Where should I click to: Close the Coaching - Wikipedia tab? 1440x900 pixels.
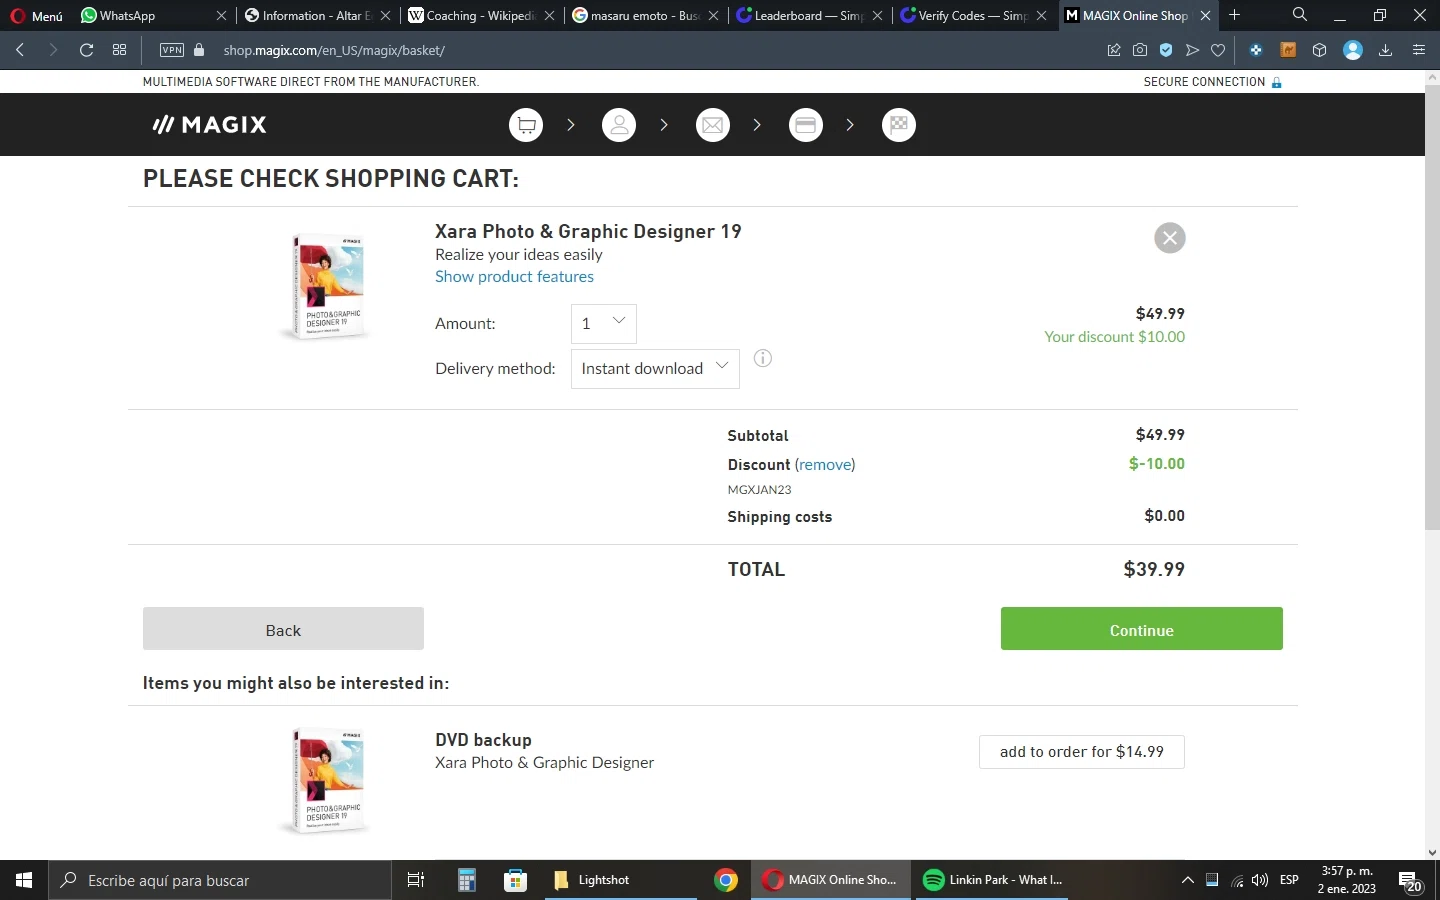pos(549,15)
